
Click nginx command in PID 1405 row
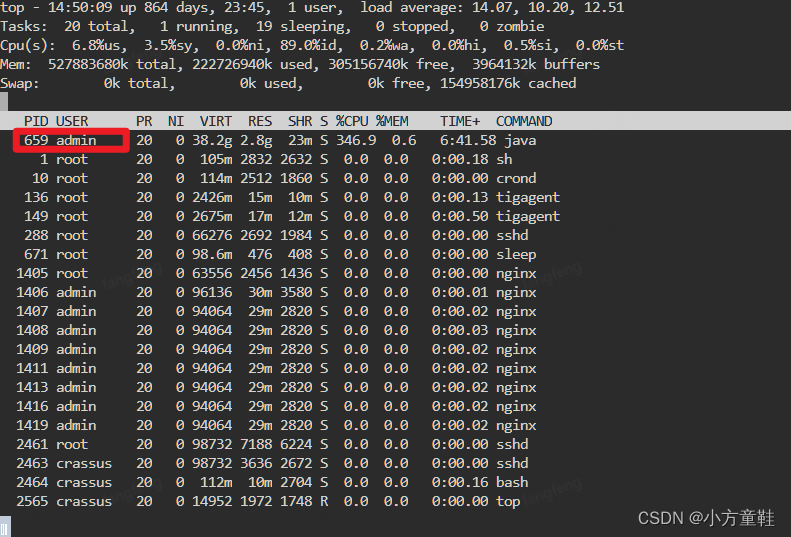(516, 274)
